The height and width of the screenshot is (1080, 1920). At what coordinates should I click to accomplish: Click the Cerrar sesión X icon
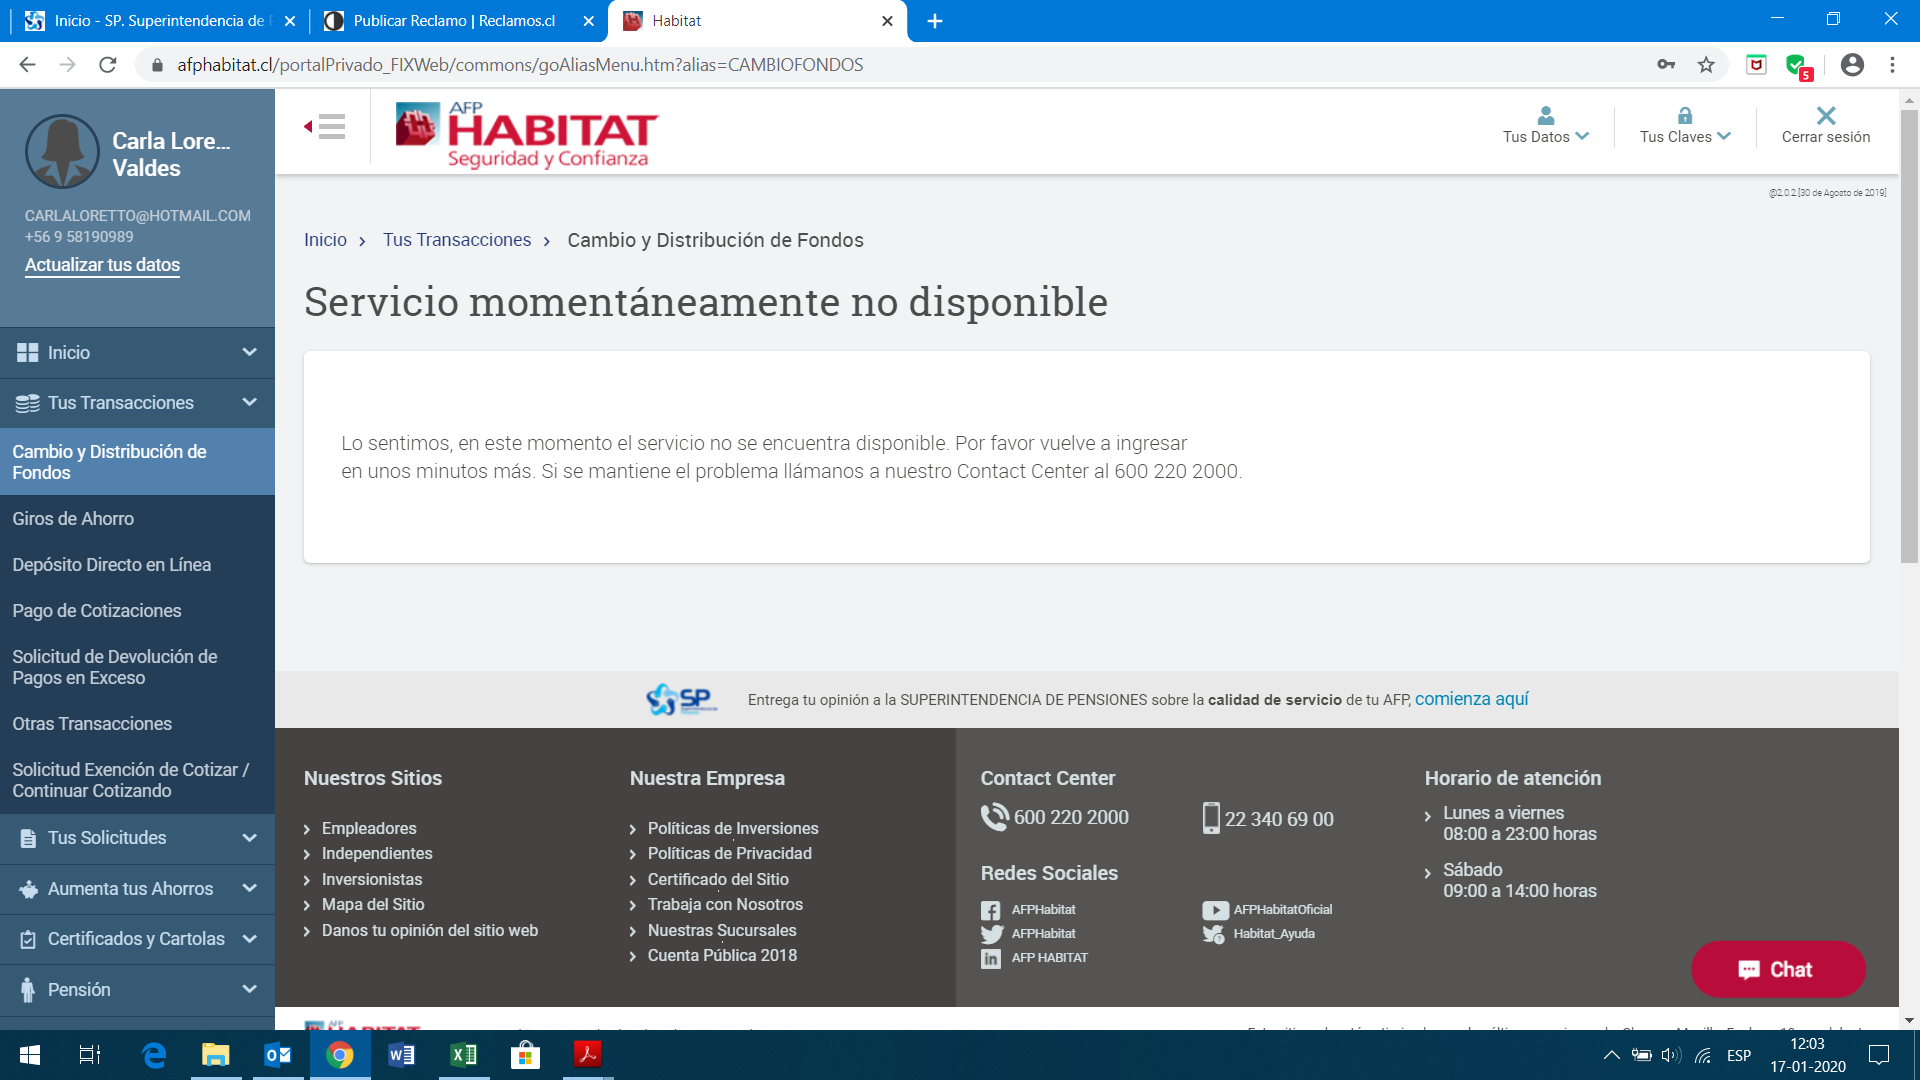point(1826,115)
